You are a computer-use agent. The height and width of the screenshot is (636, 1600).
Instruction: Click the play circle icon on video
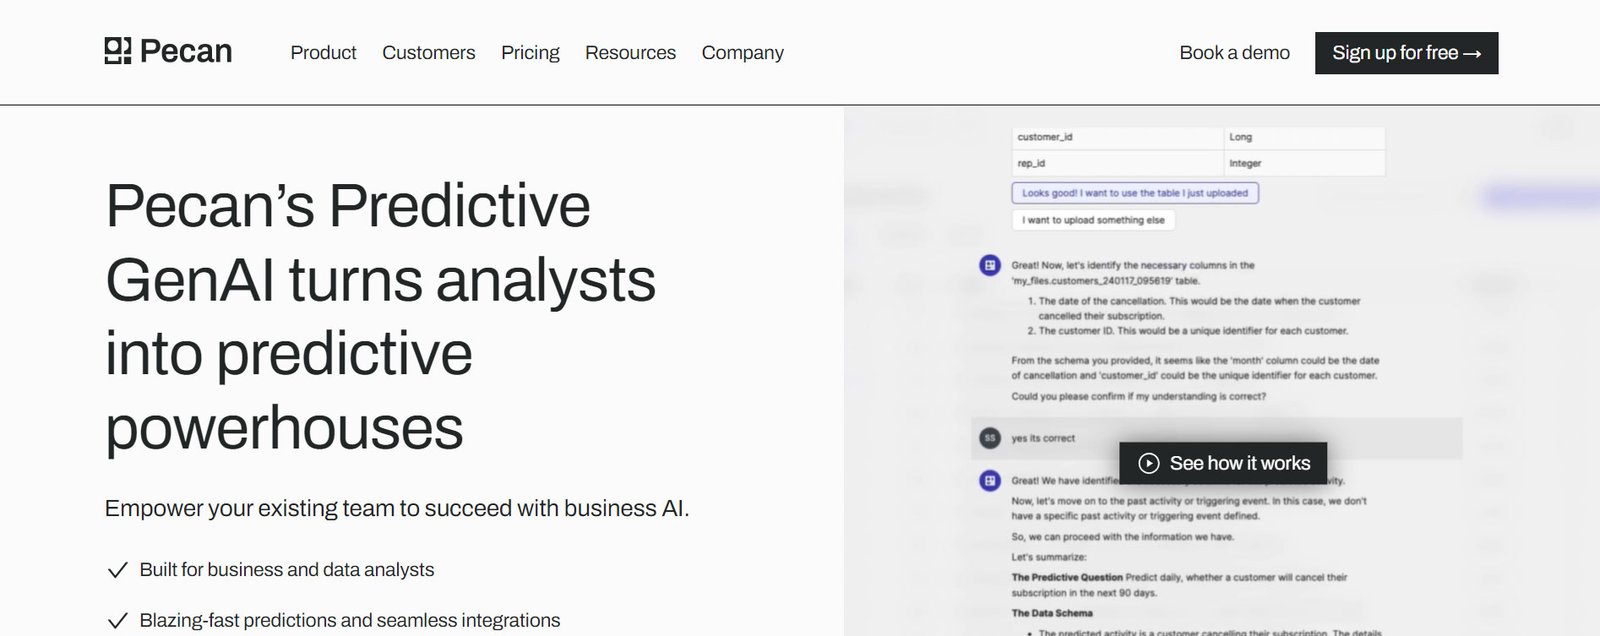[x=1149, y=463]
